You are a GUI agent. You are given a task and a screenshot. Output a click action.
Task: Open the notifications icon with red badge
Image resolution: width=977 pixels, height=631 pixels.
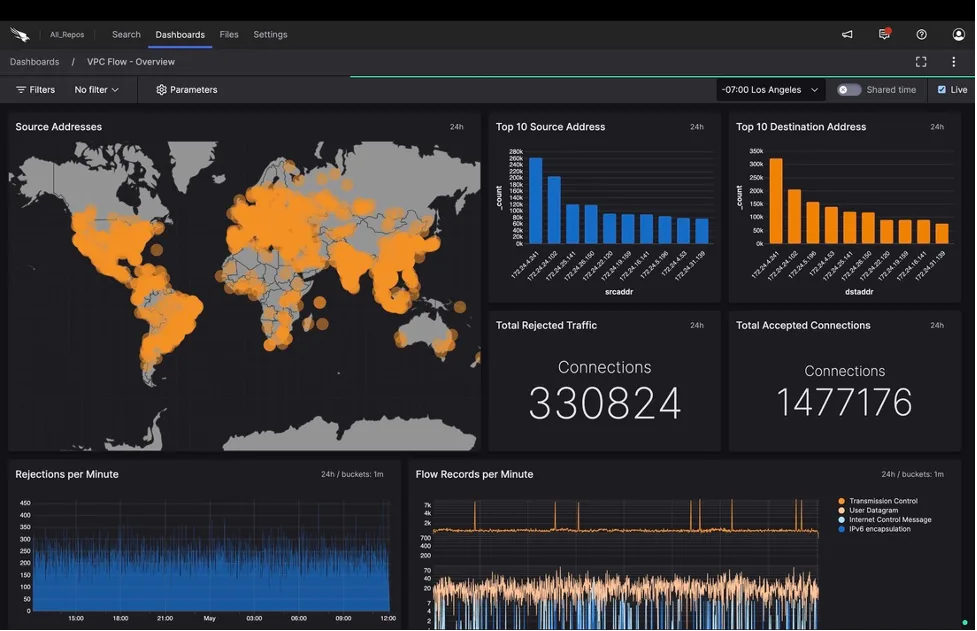884,34
